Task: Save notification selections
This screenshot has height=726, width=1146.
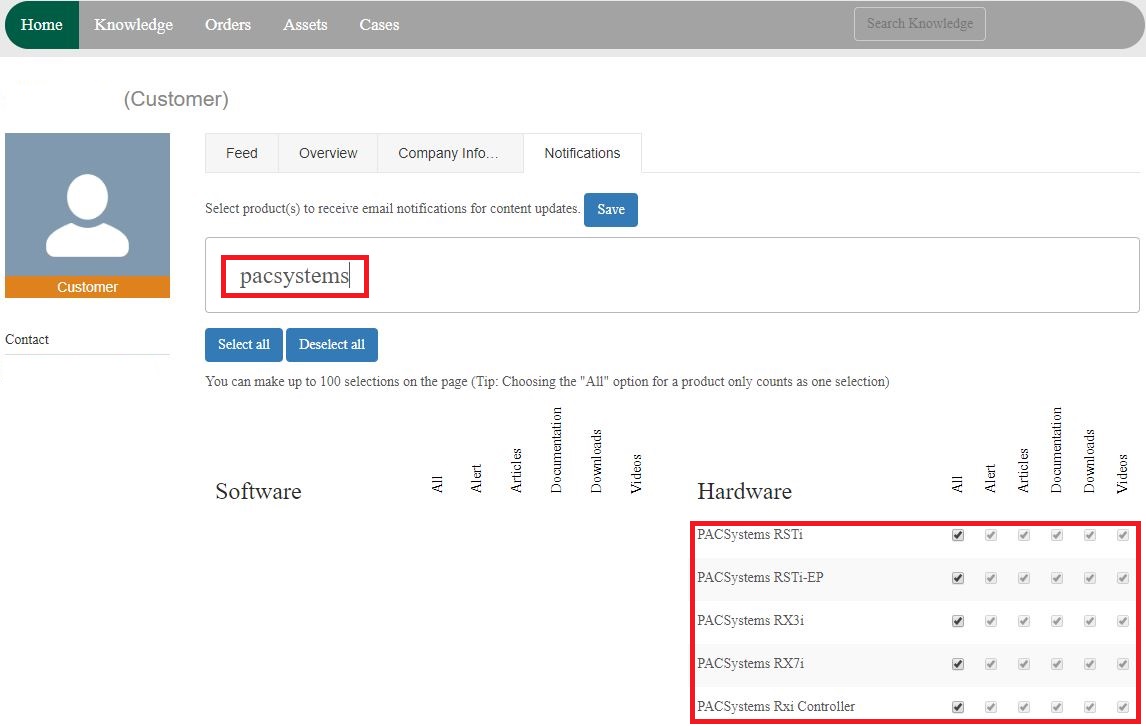Action: pyautogui.click(x=611, y=210)
